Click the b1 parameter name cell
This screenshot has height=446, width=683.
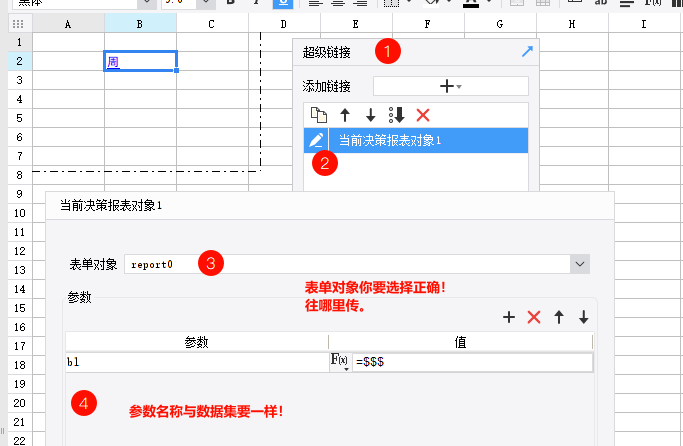(x=197, y=362)
